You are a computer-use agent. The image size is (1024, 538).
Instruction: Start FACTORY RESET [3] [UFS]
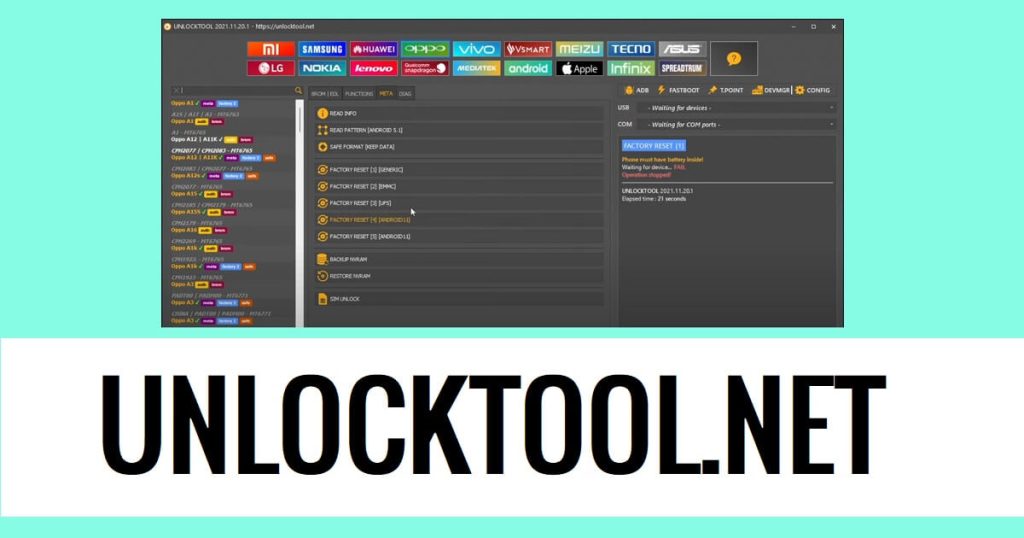tap(459, 203)
